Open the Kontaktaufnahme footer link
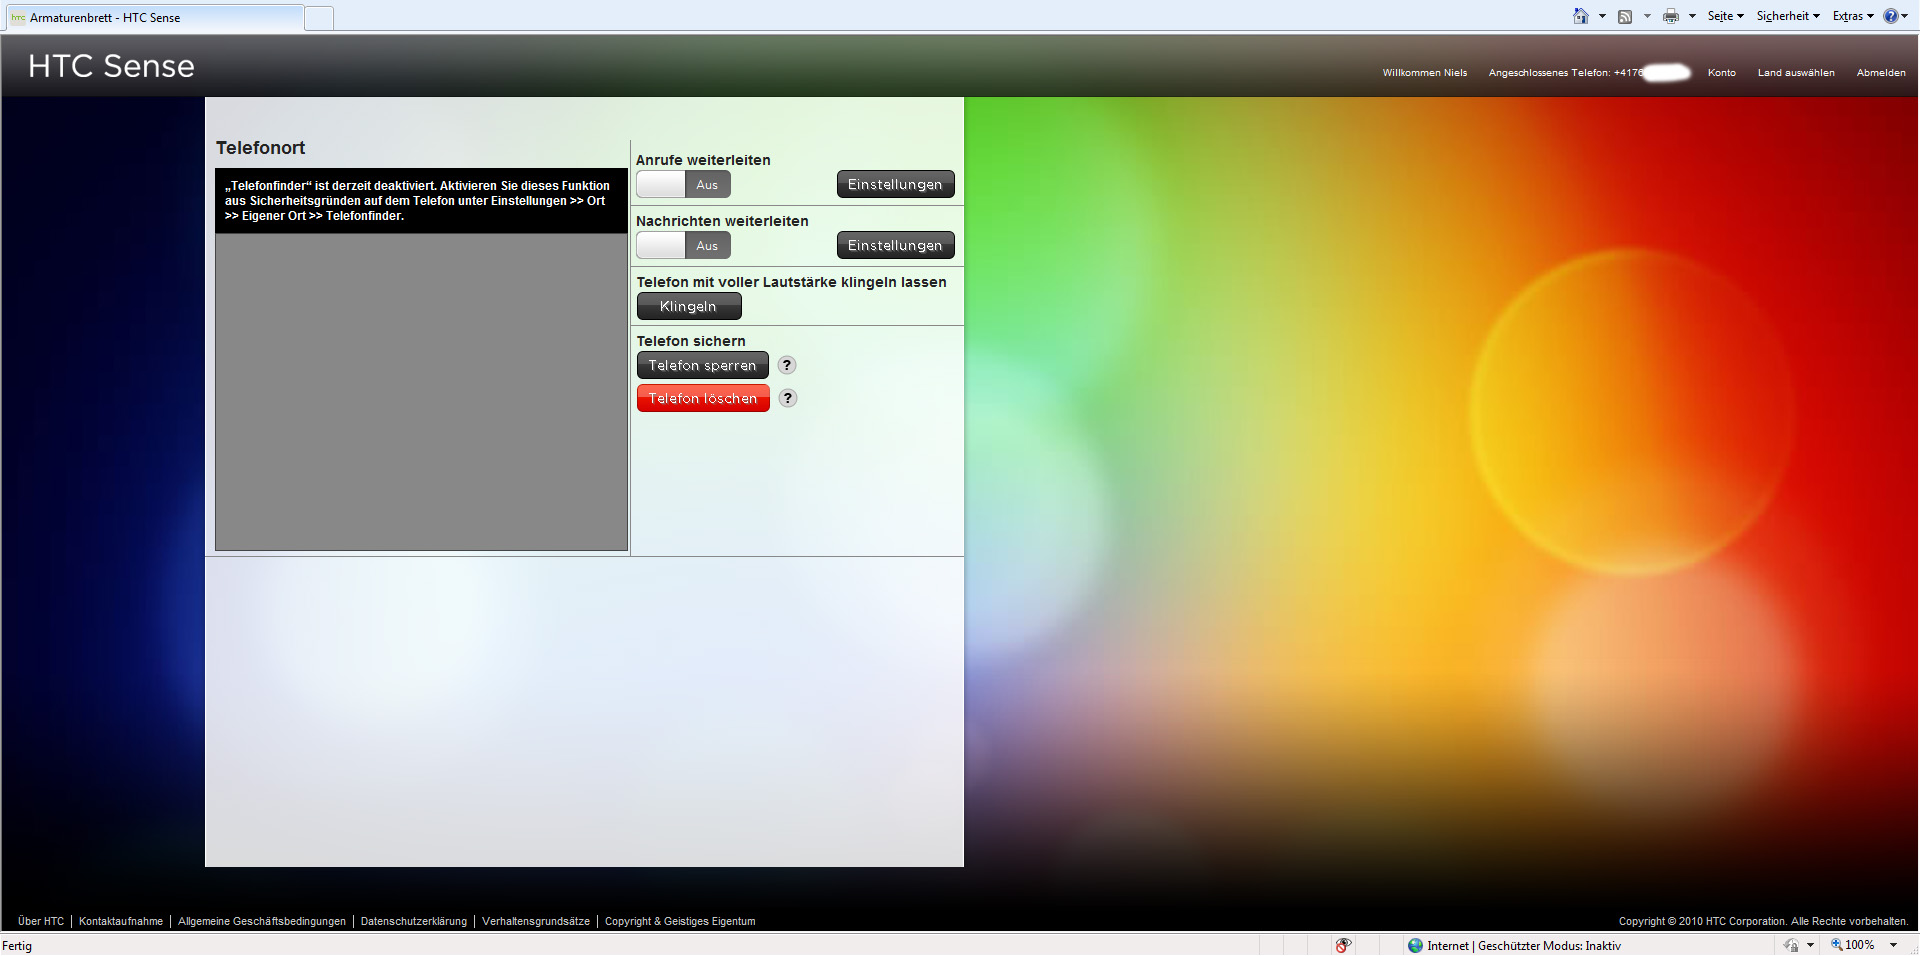The width and height of the screenshot is (1920, 956). pyautogui.click(x=121, y=921)
